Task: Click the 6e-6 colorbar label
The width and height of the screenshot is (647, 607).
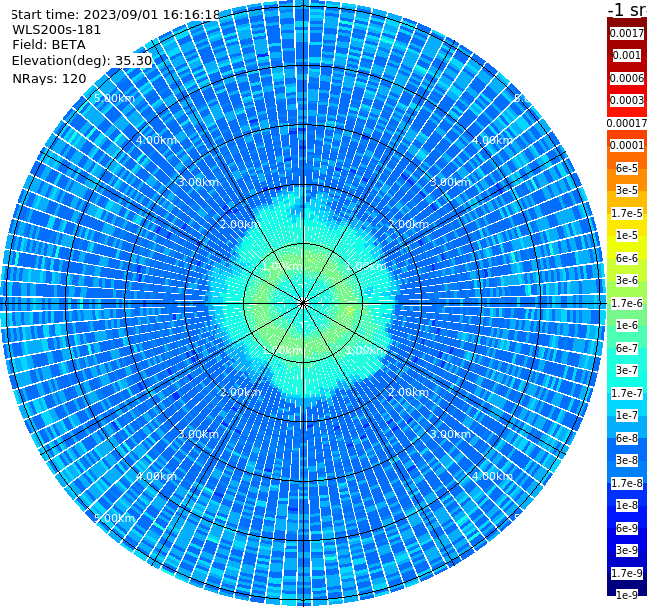Action: [627, 258]
